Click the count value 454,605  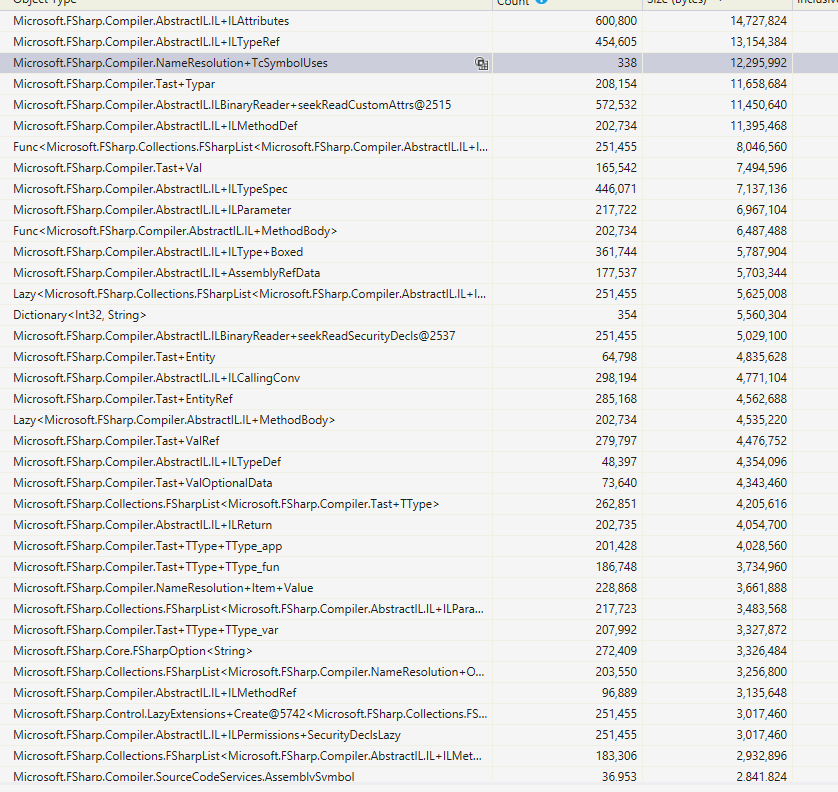pyautogui.click(x=616, y=42)
